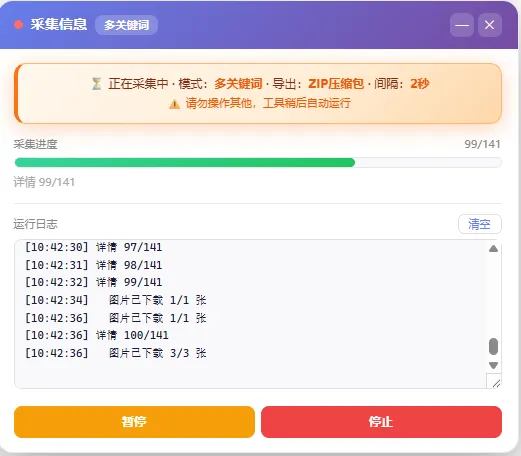Click the warning triangle icon in banner
This screenshot has width=521, height=456.
click(x=174, y=104)
